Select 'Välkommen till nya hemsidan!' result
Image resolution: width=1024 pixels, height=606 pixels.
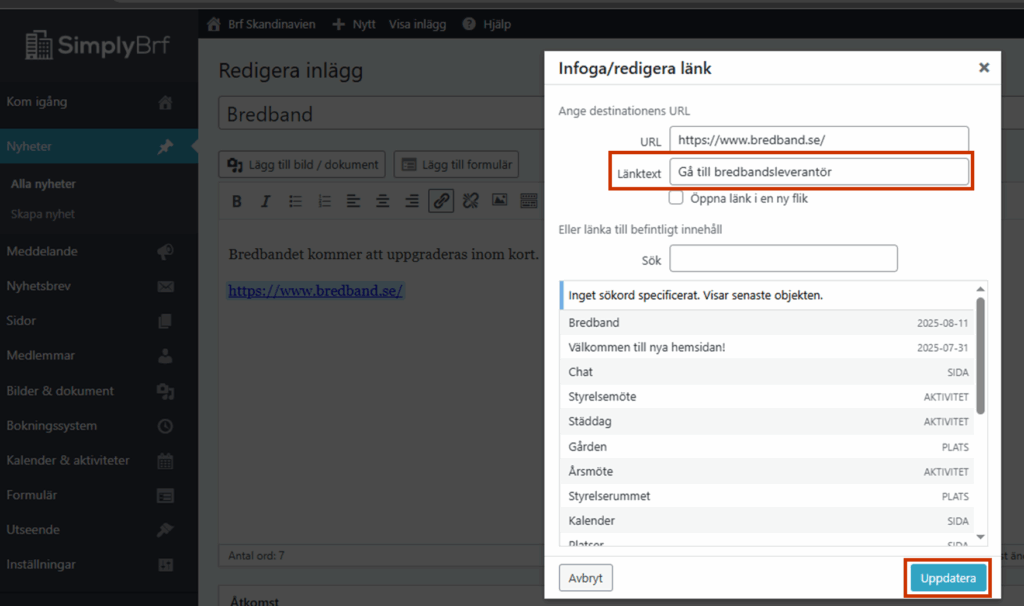click(768, 347)
